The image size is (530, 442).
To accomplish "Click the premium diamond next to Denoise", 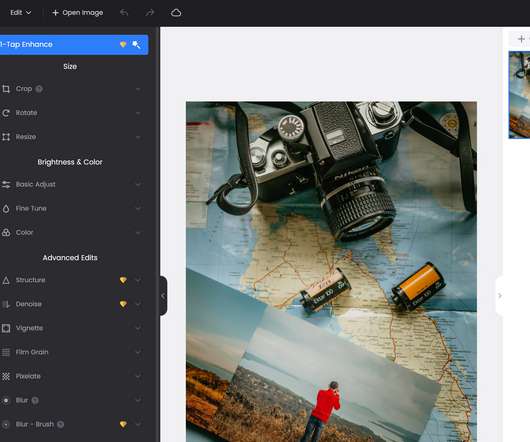I will tap(123, 304).
